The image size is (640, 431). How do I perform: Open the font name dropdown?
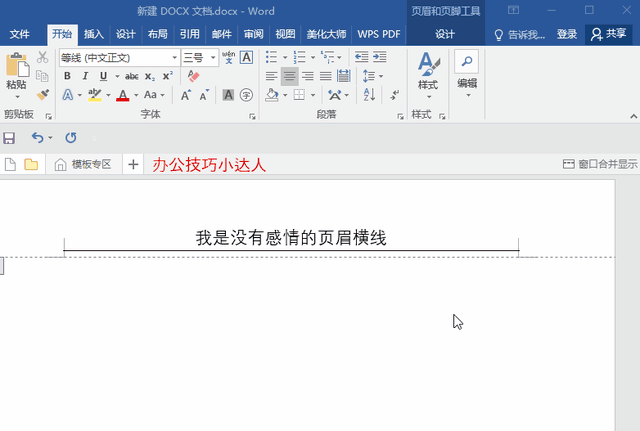pos(174,58)
